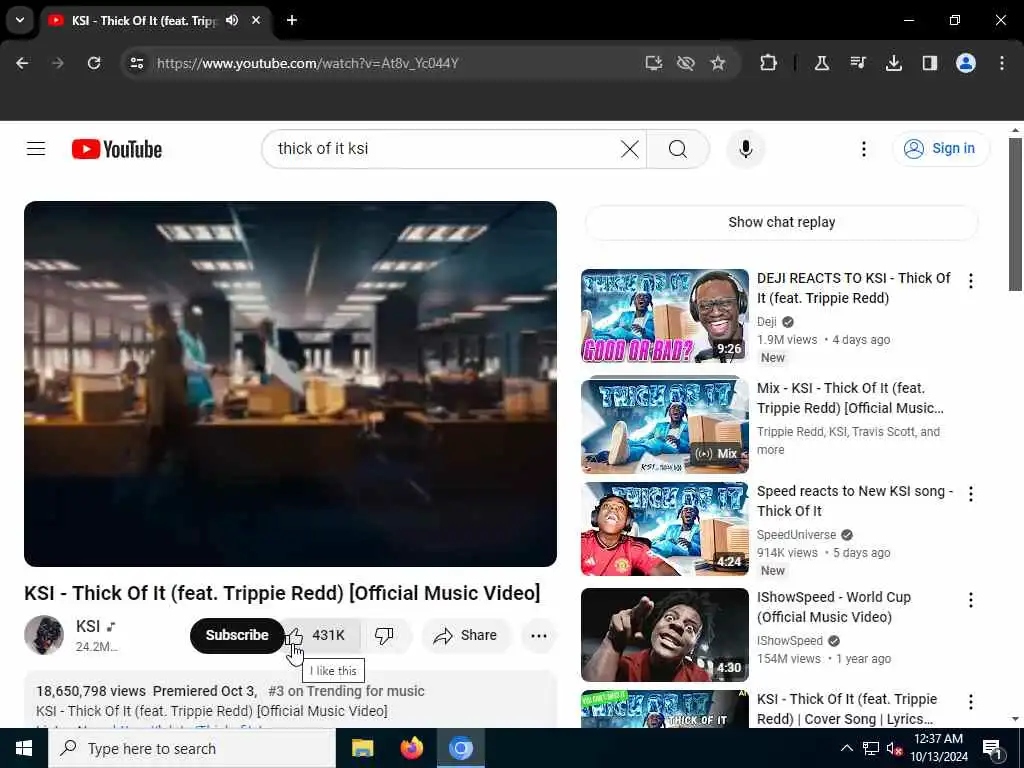1024x768 pixels.
Task: Open File Explorer from taskbar
Action: (x=362, y=748)
